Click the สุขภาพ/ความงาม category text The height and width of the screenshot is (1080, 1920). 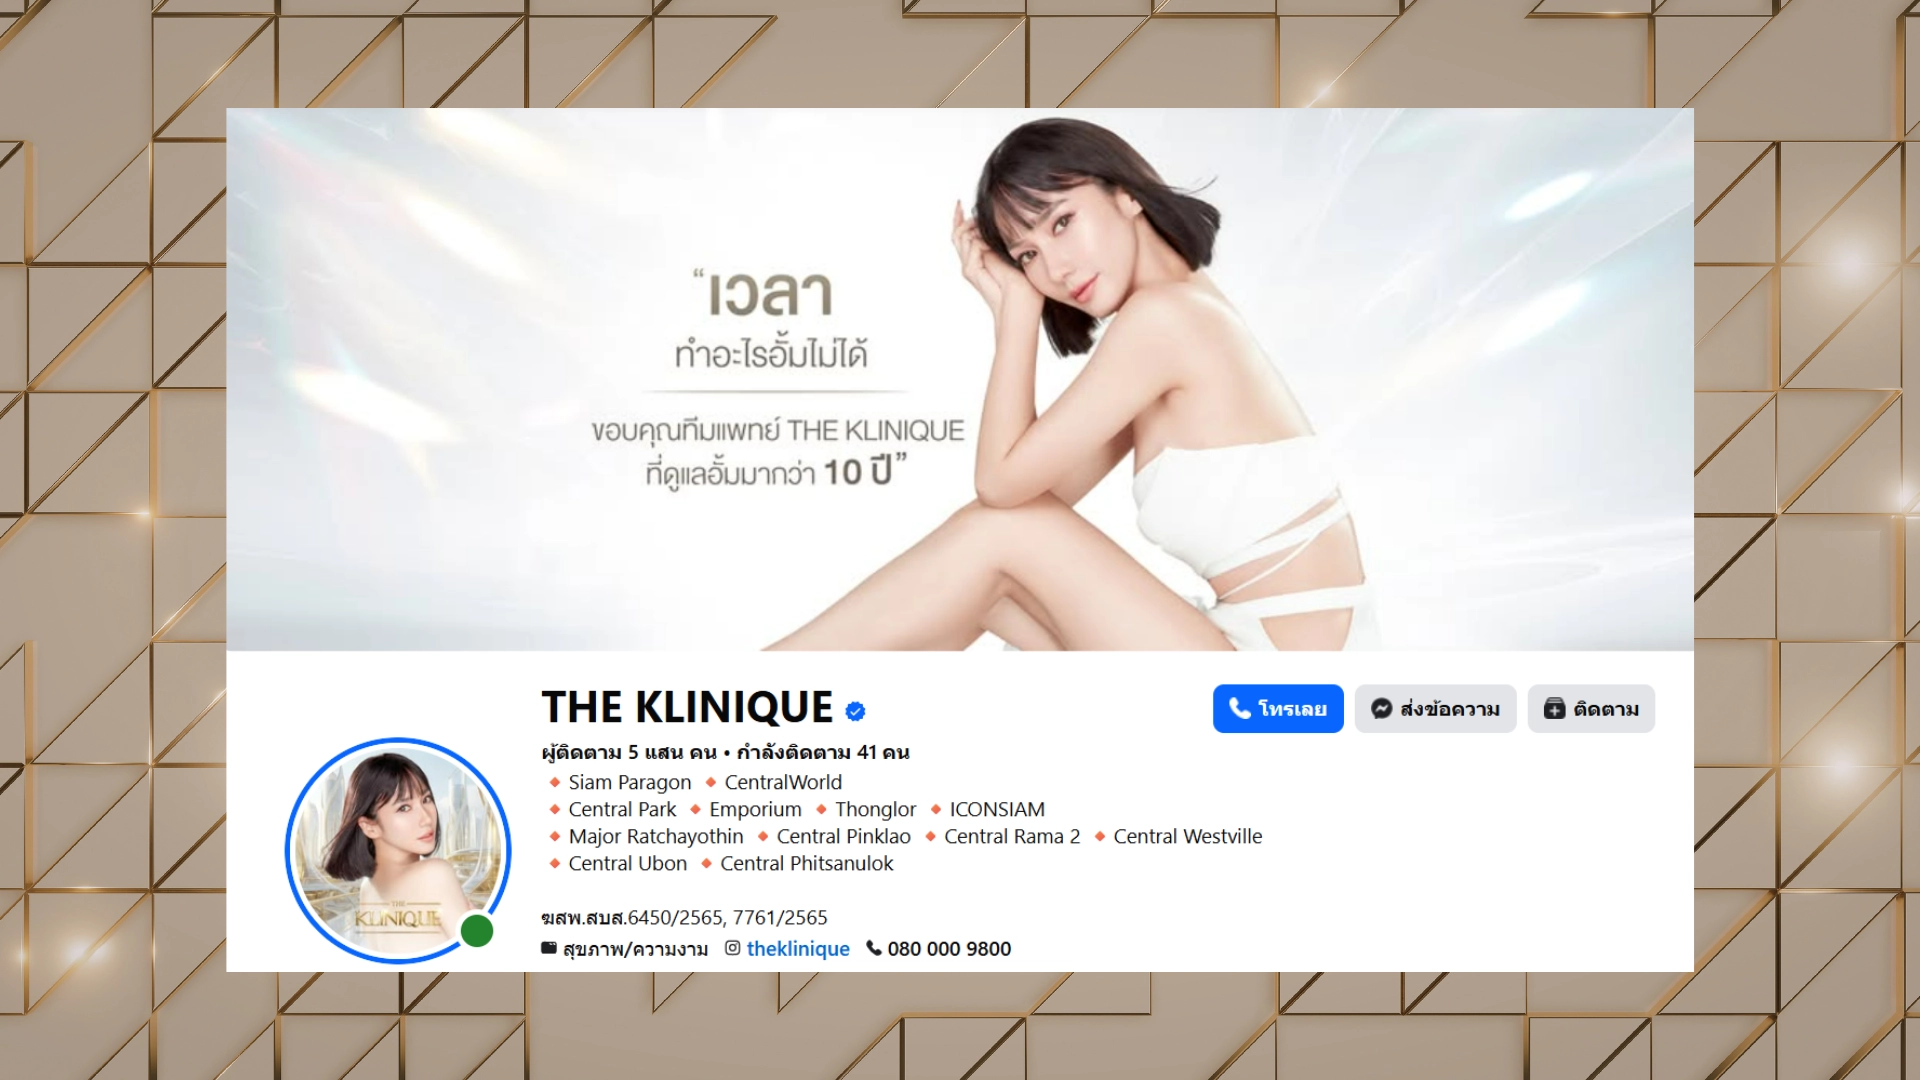tap(635, 949)
